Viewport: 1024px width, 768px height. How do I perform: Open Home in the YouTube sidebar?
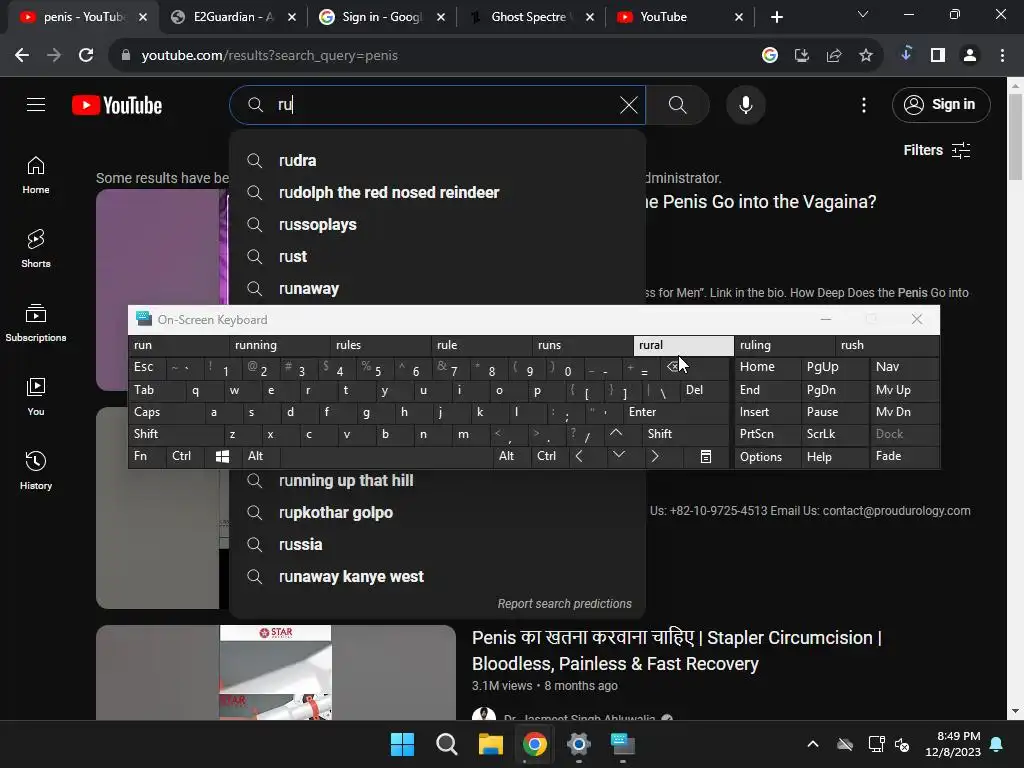tap(36, 175)
